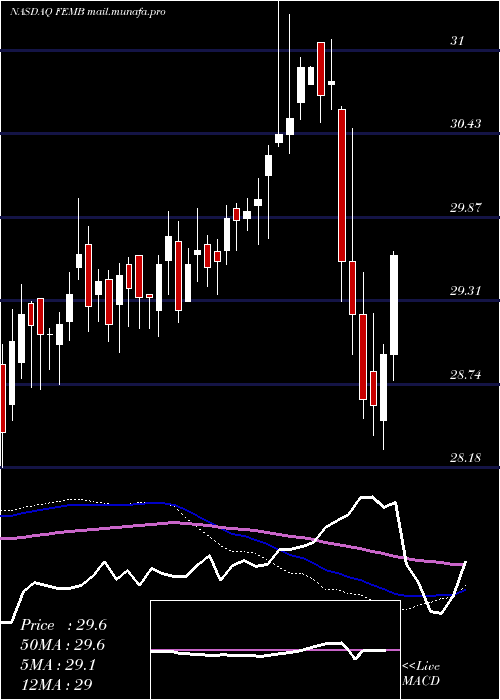
Task: Select the 28.18 price axis label
Action: (466, 458)
